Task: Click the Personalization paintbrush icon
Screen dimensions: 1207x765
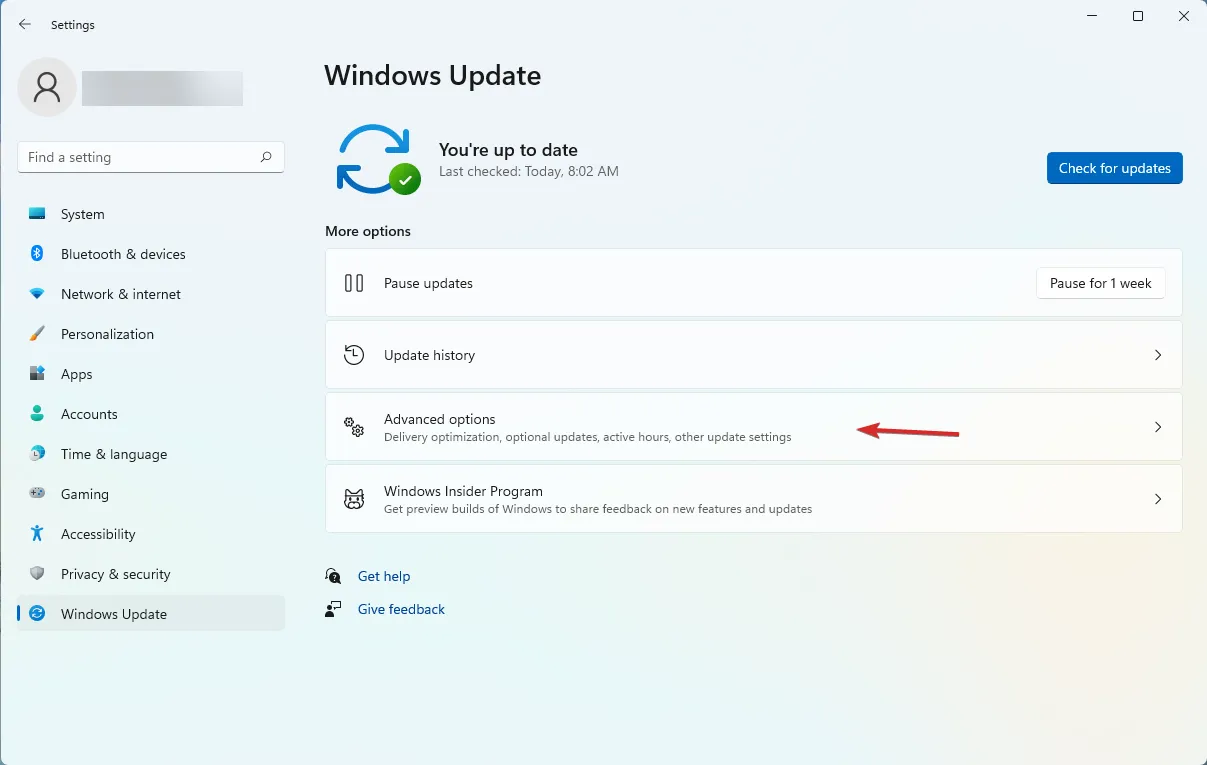Action: [x=37, y=334]
